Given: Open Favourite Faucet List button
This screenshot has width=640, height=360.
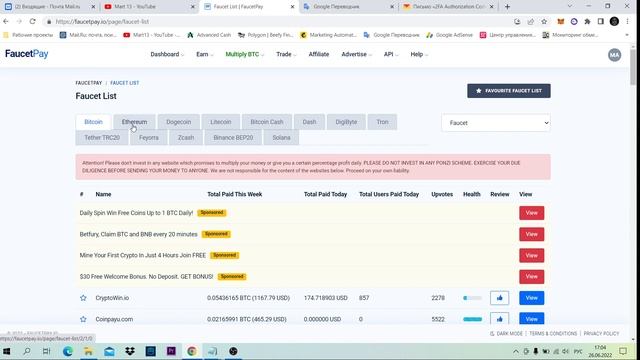Looking at the screenshot, I should pos(509,91).
